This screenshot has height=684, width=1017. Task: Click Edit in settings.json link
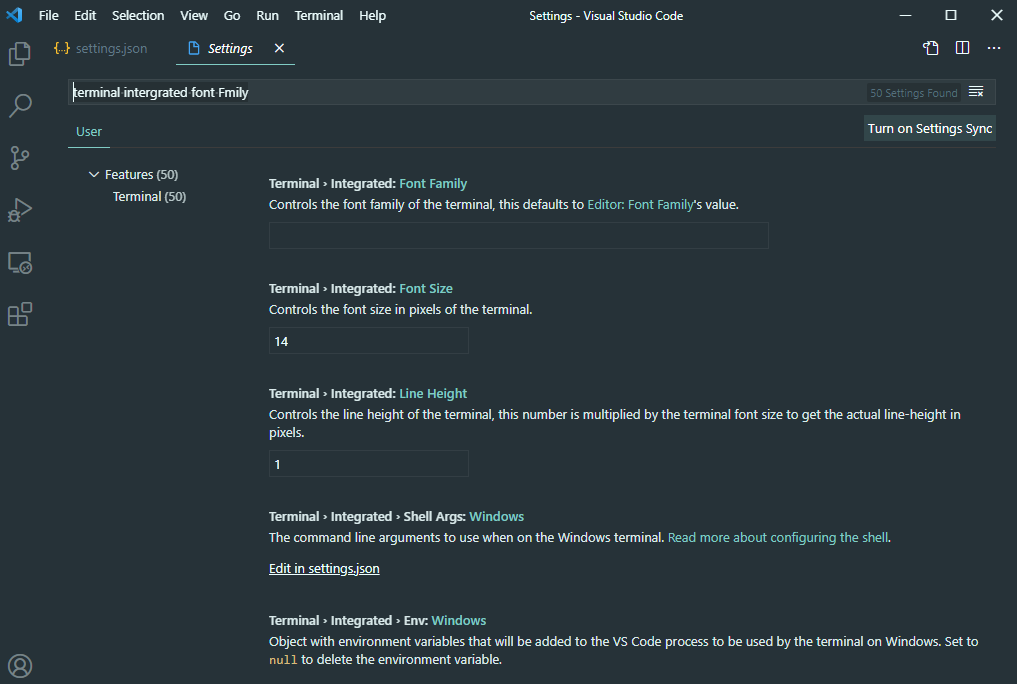point(324,569)
